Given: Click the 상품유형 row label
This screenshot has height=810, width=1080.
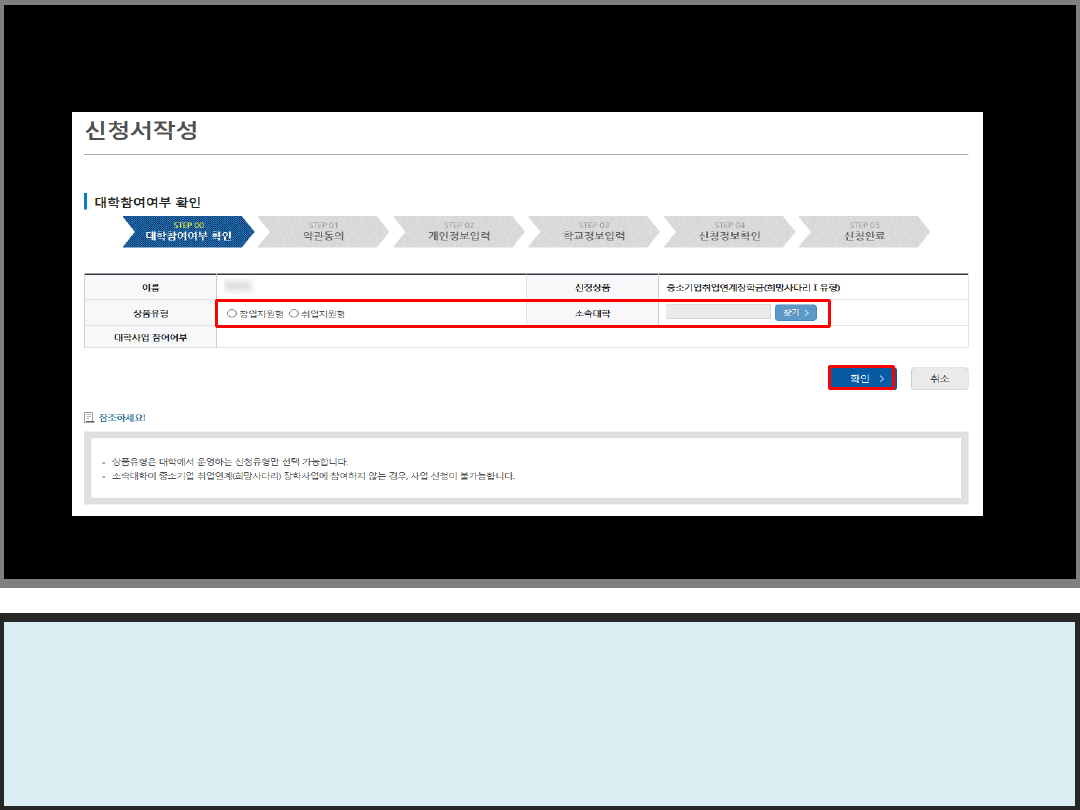Looking at the screenshot, I should 150,313.
